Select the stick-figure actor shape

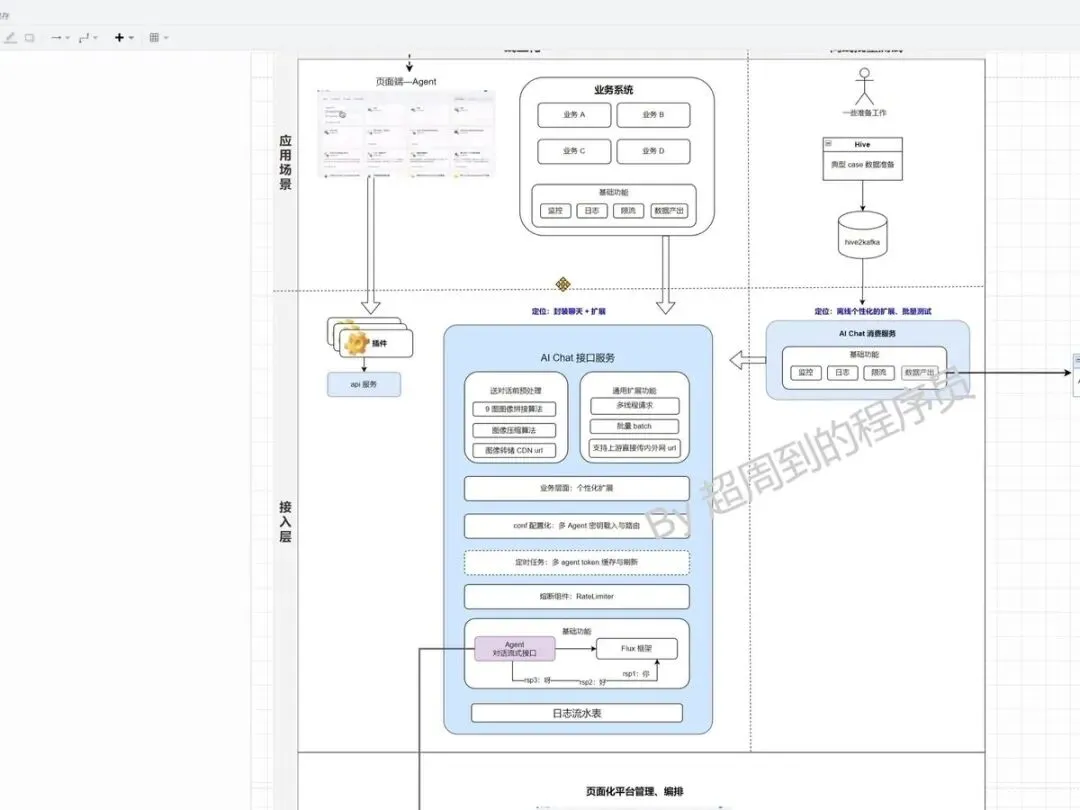pyautogui.click(x=864, y=87)
